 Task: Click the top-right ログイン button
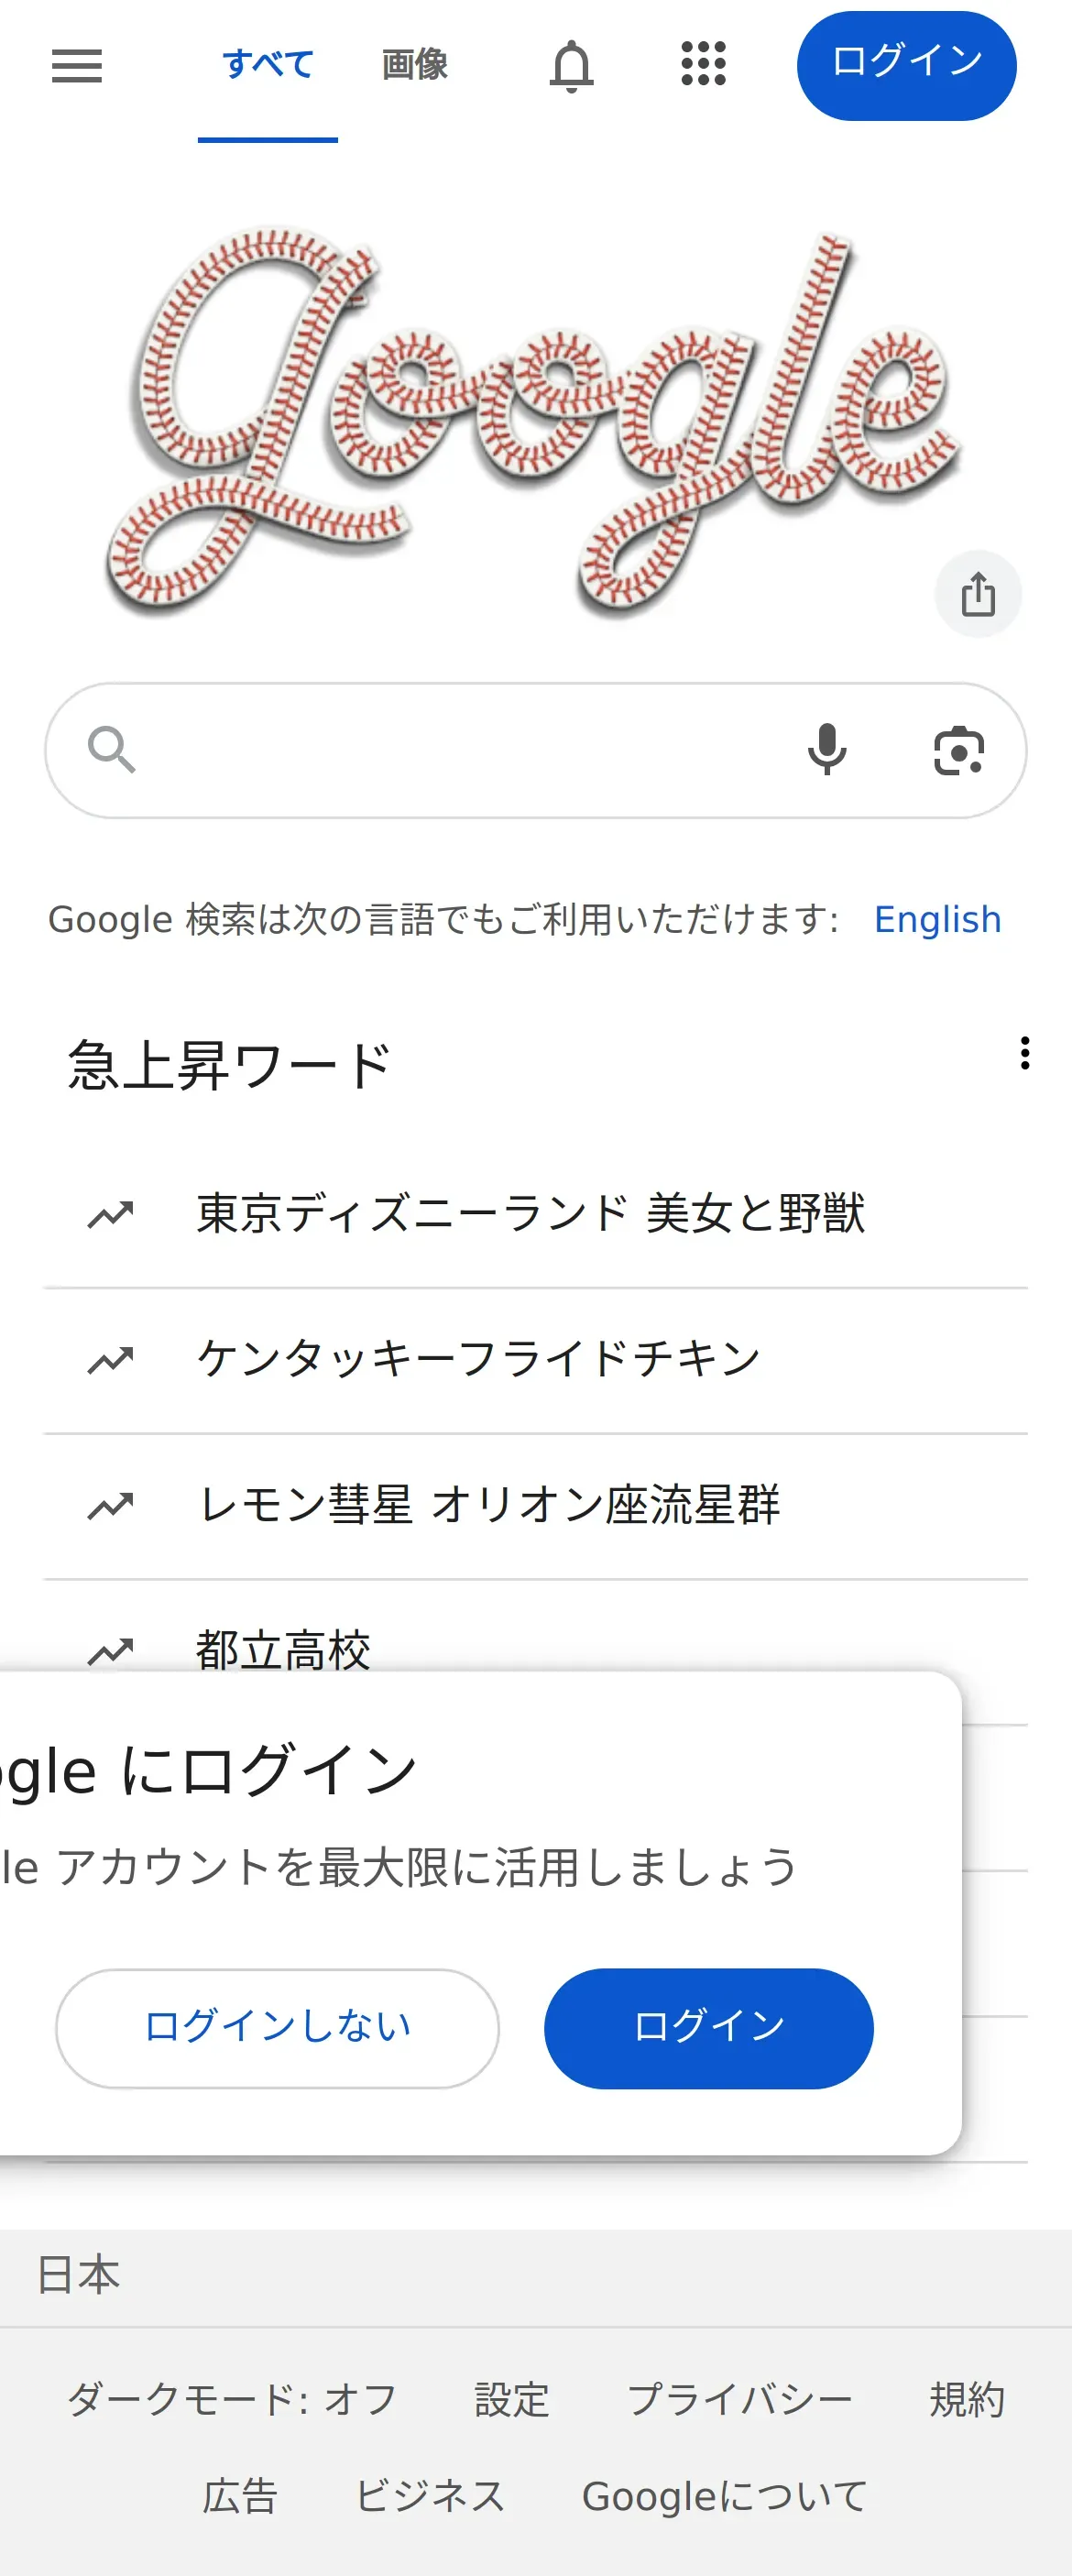pos(906,66)
